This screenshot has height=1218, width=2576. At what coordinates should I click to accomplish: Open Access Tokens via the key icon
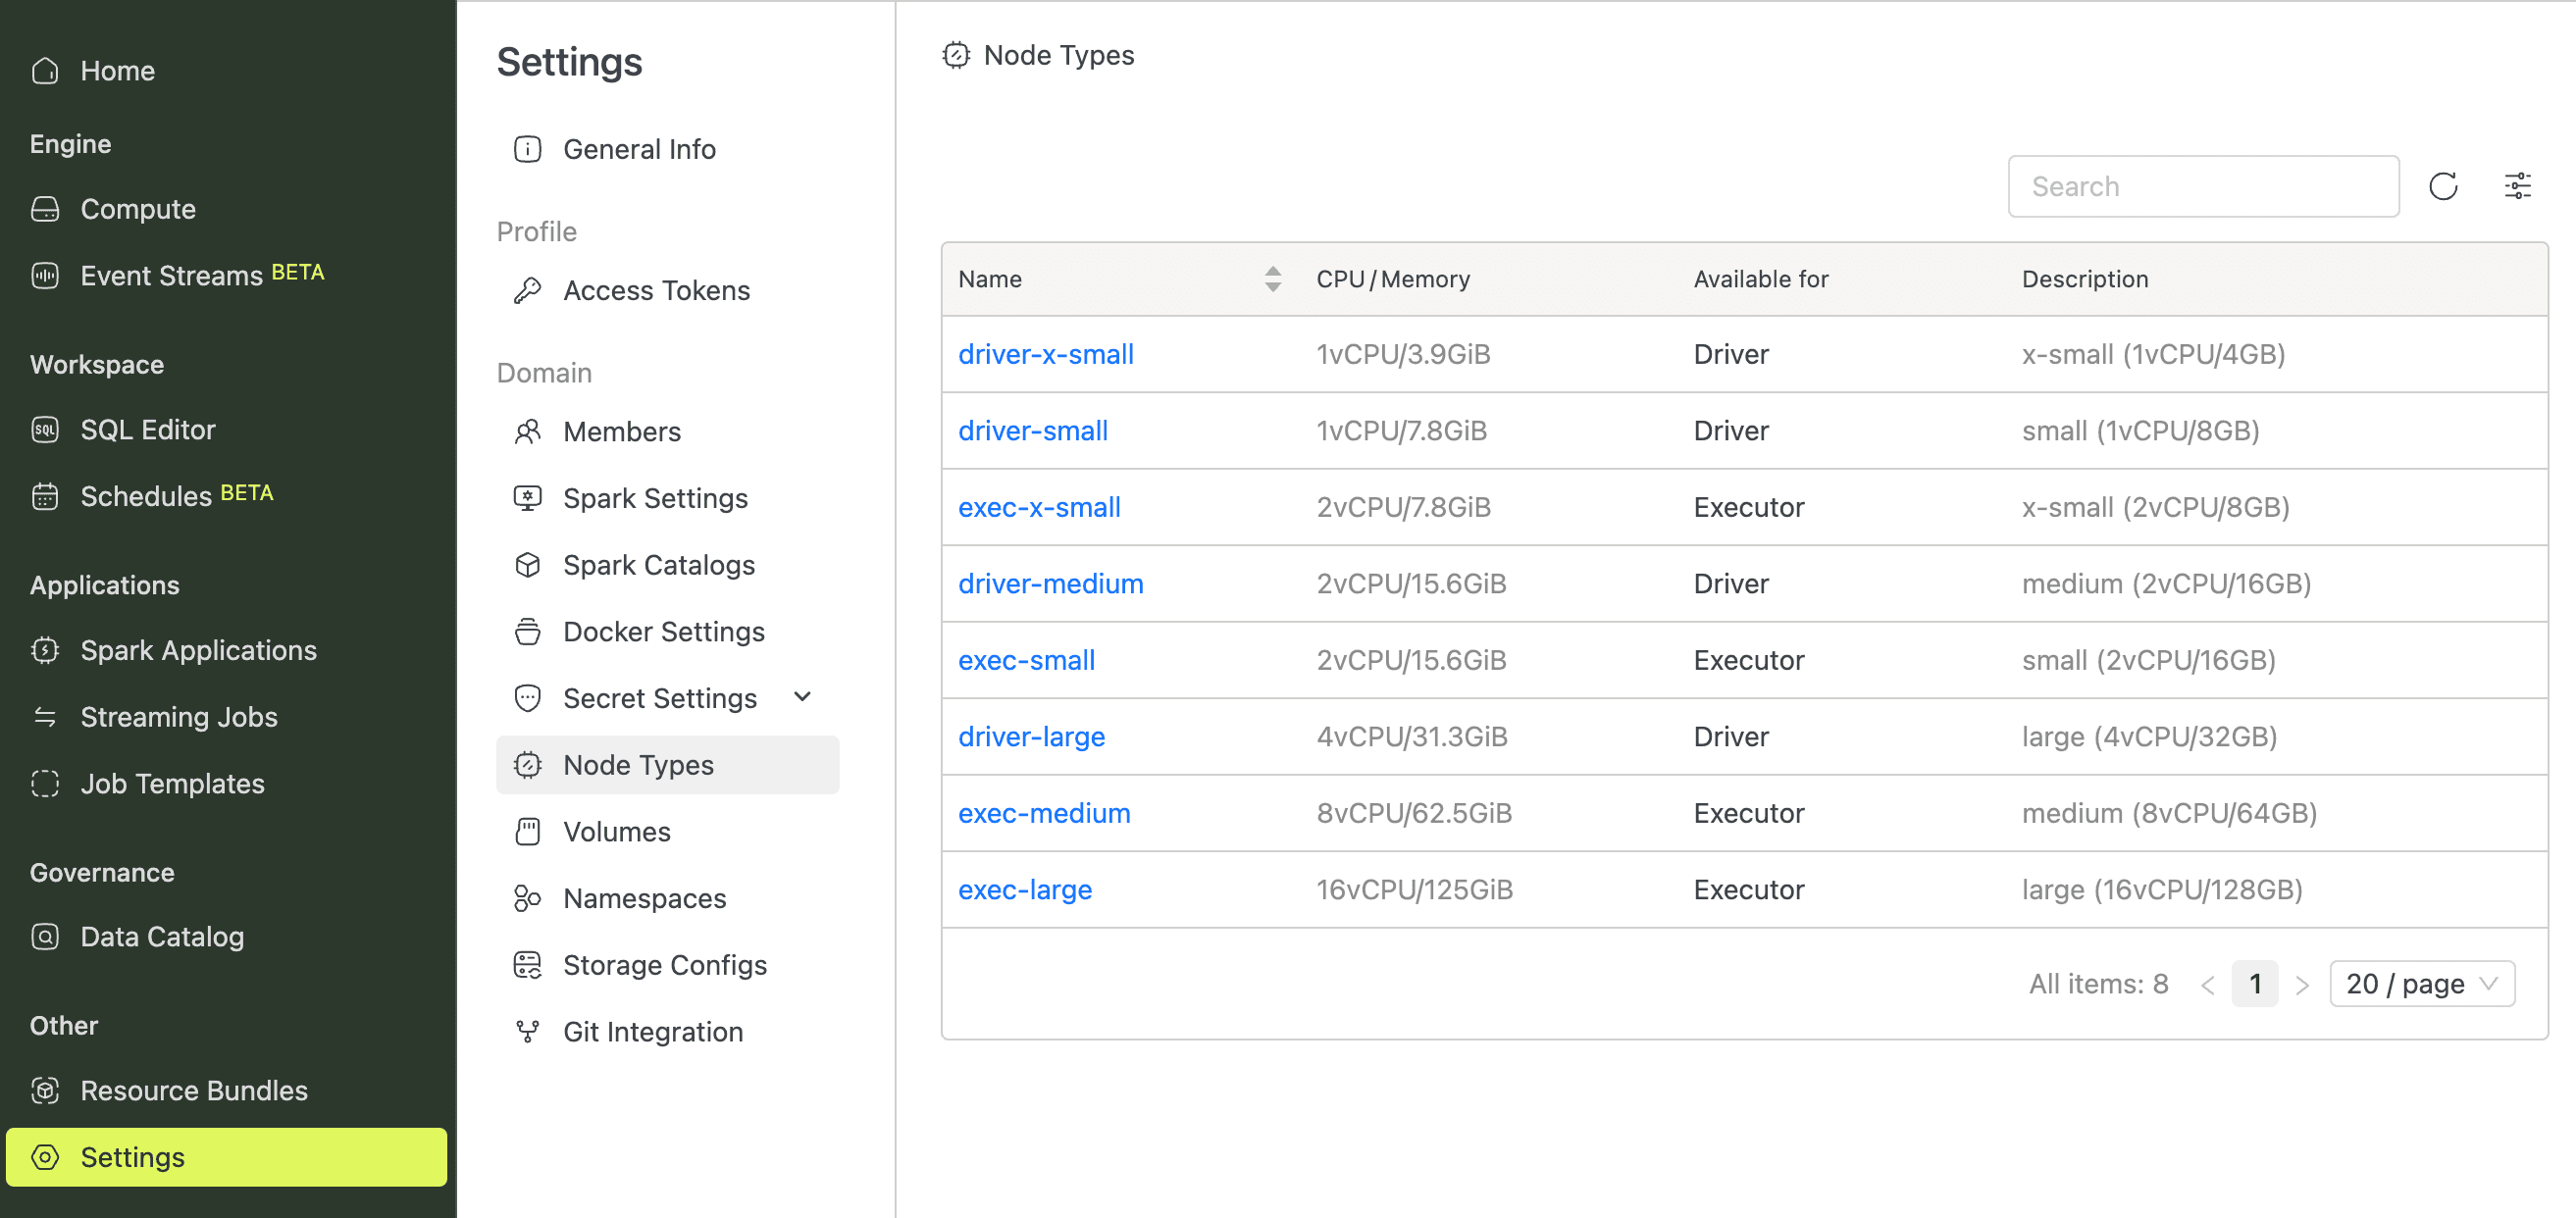pyautogui.click(x=528, y=289)
